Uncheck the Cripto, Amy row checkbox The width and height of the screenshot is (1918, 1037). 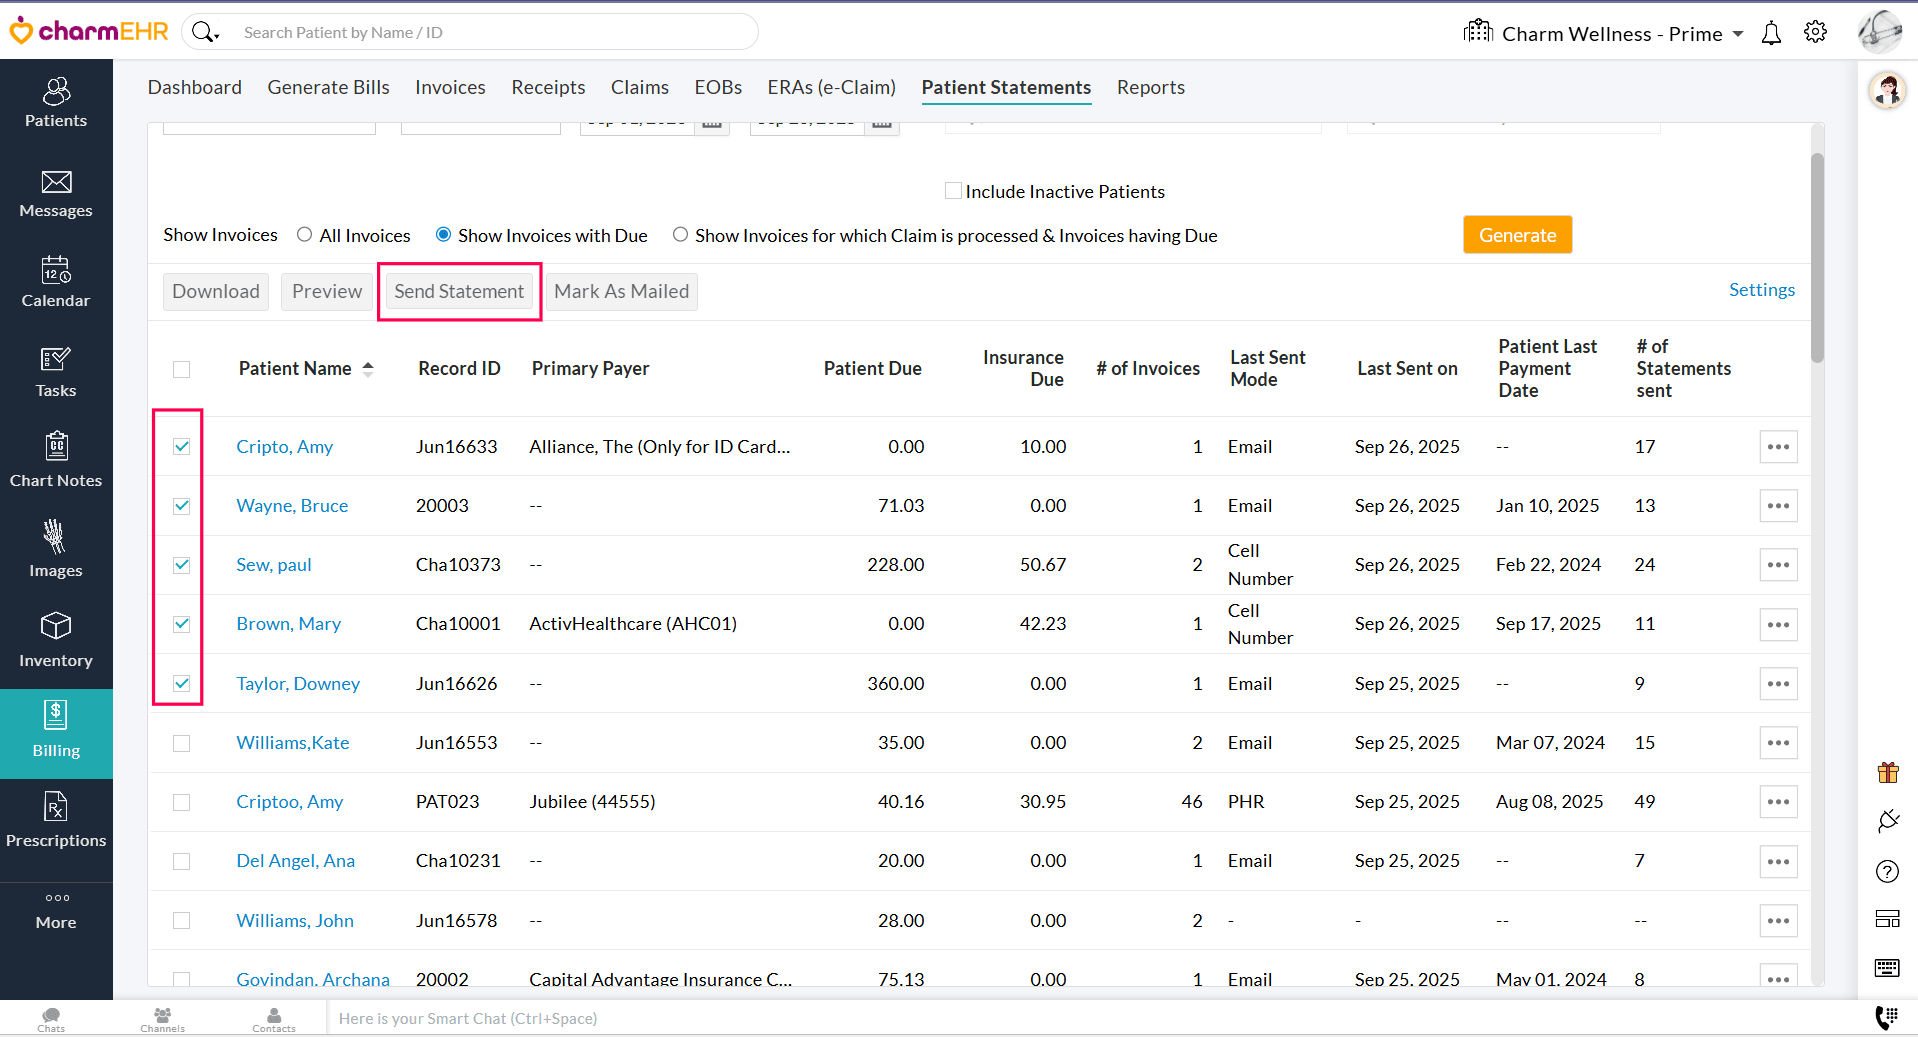click(x=181, y=447)
